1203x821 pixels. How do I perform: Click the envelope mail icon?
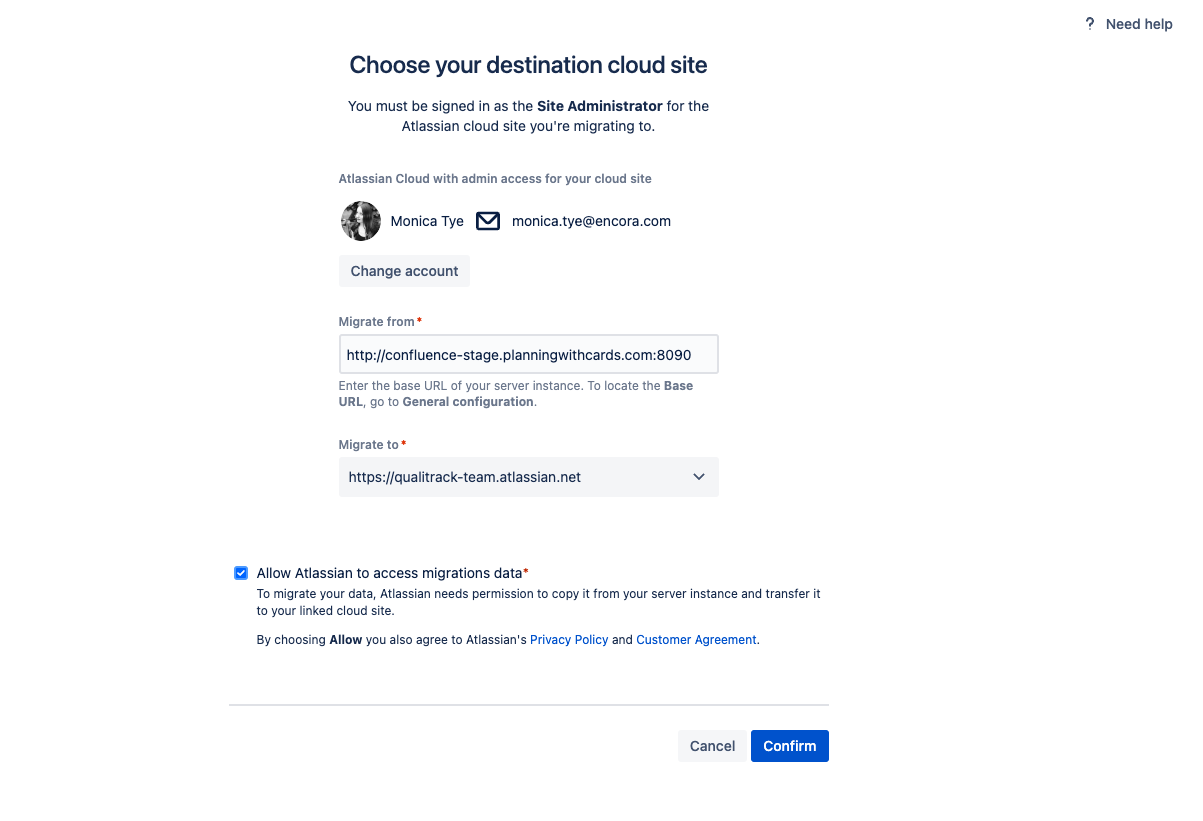click(488, 221)
